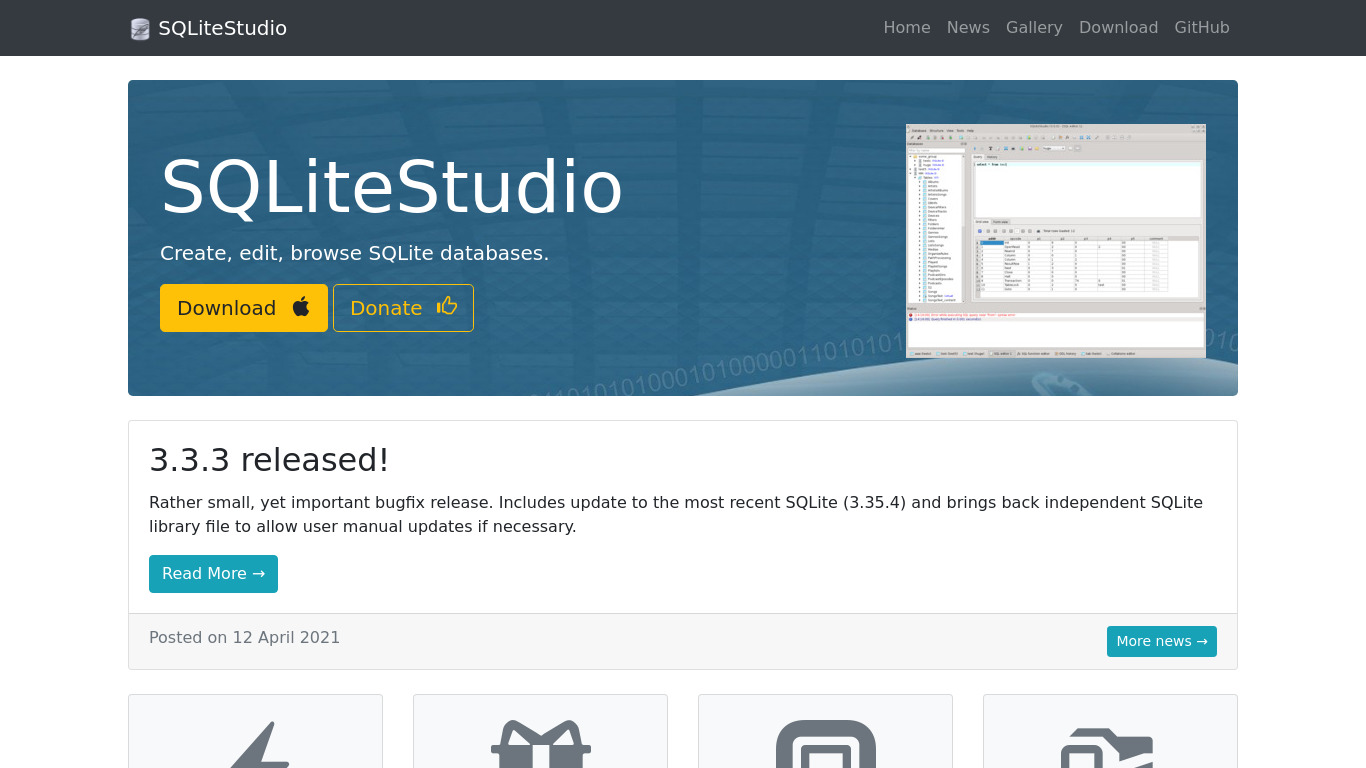The image size is (1366, 768).
Task: Click the lightning bolt feature icon
Action: click(x=256, y=744)
